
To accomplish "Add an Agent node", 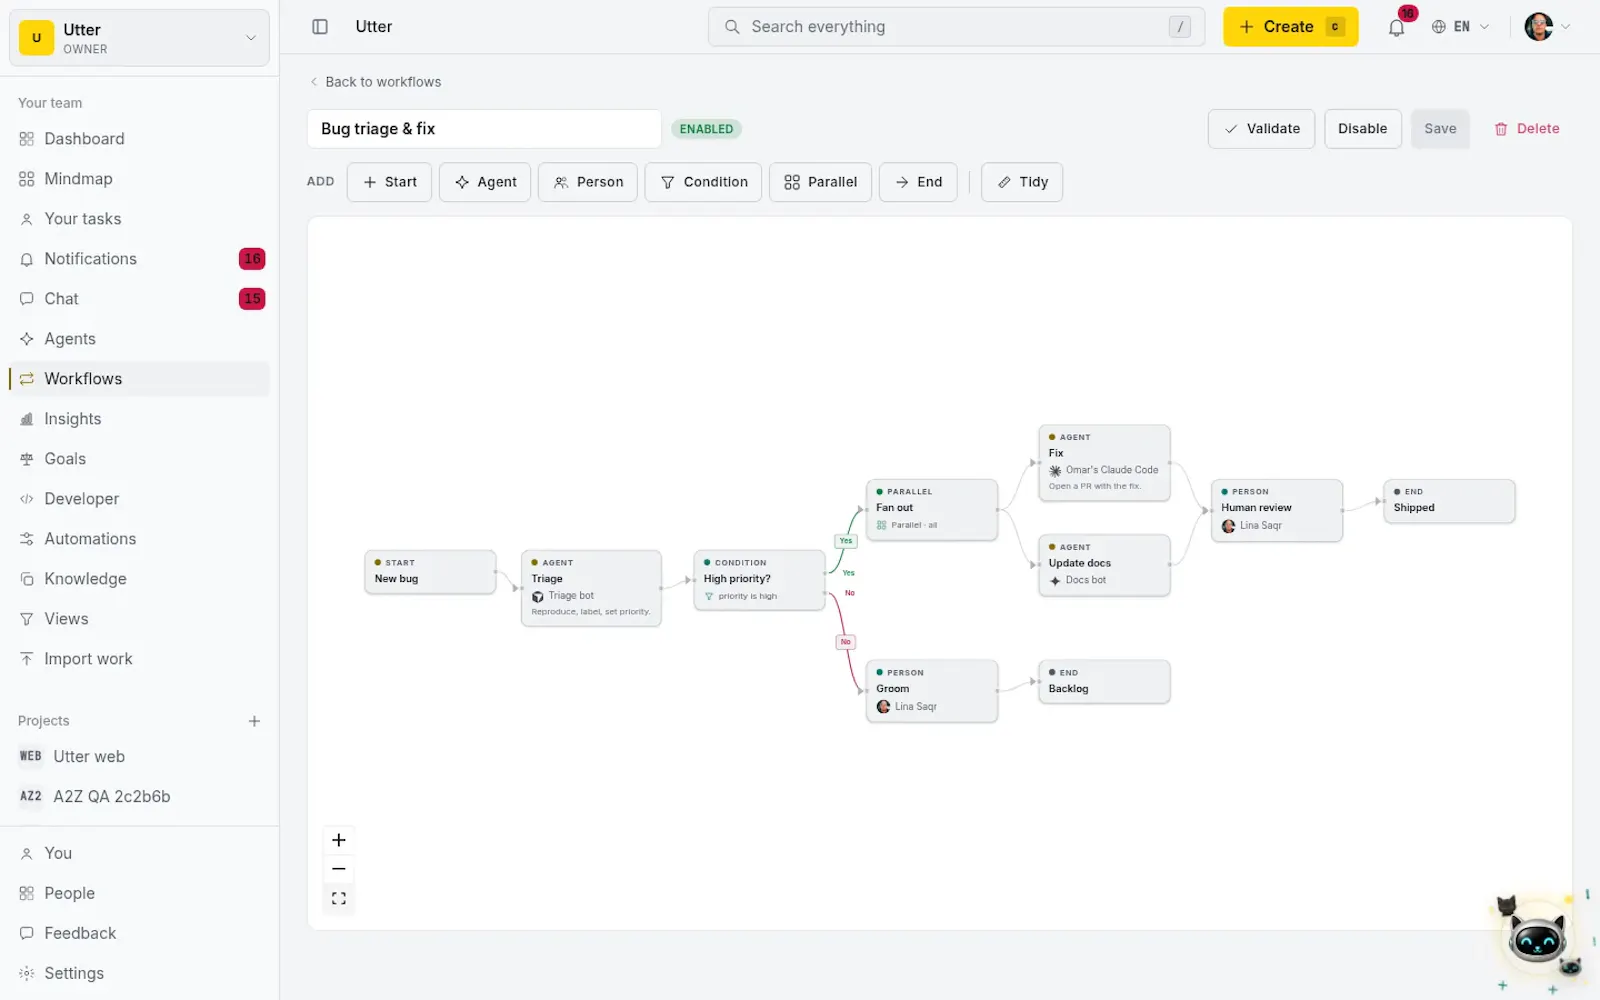I will (x=485, y=182).
